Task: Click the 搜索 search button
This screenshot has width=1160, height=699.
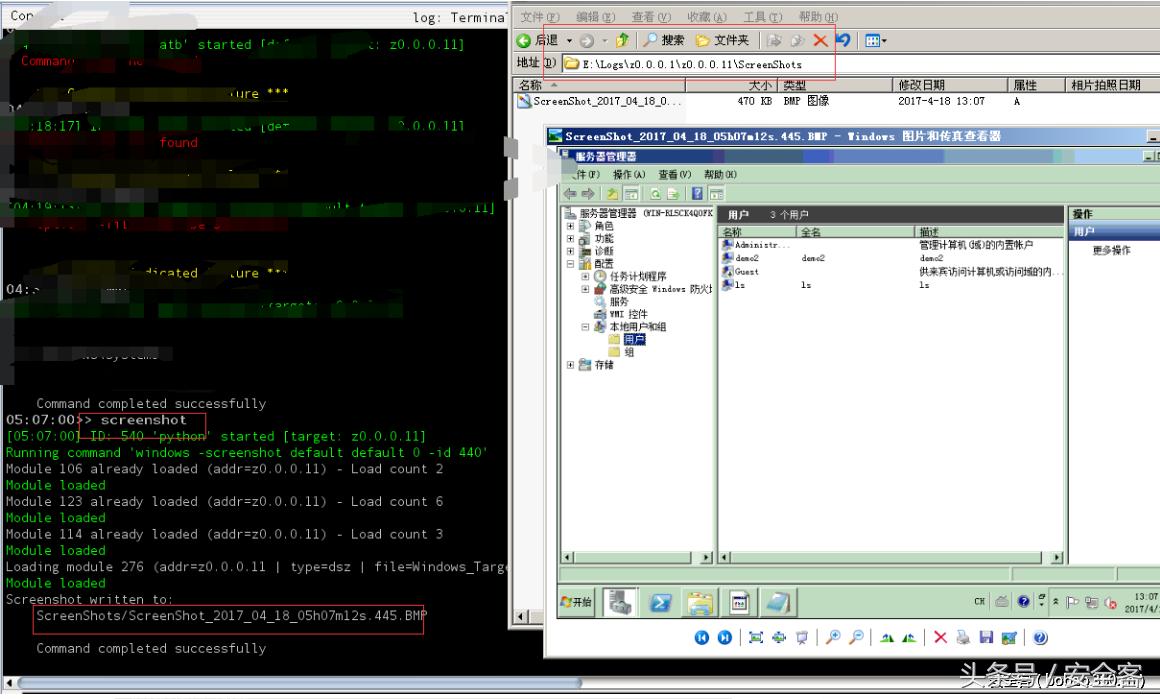Action: [x=664, y=40]
